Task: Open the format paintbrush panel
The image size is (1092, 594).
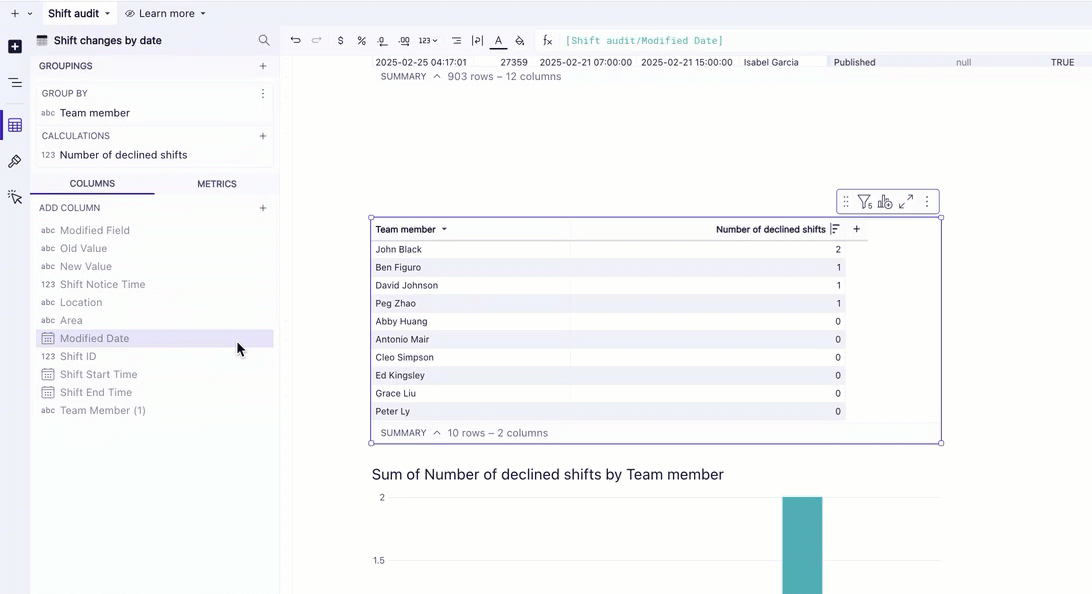Action: pos(15,162)
